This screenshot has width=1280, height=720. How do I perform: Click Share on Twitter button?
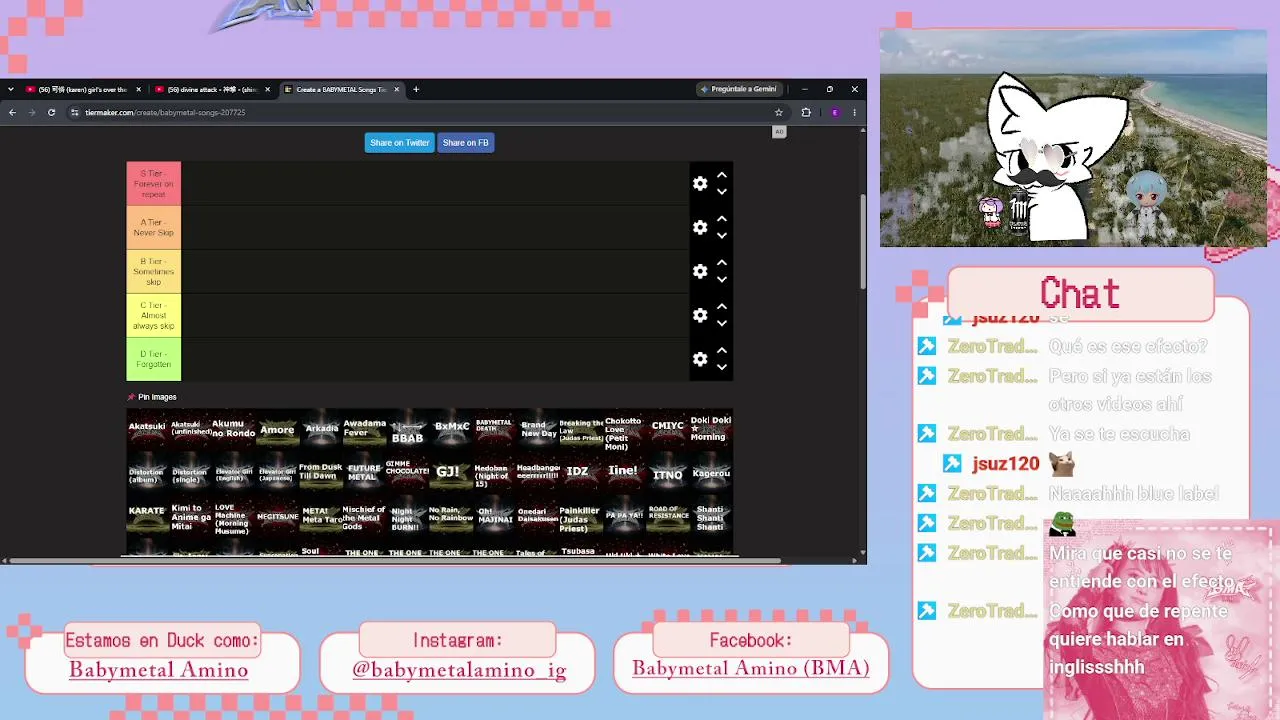399,143
